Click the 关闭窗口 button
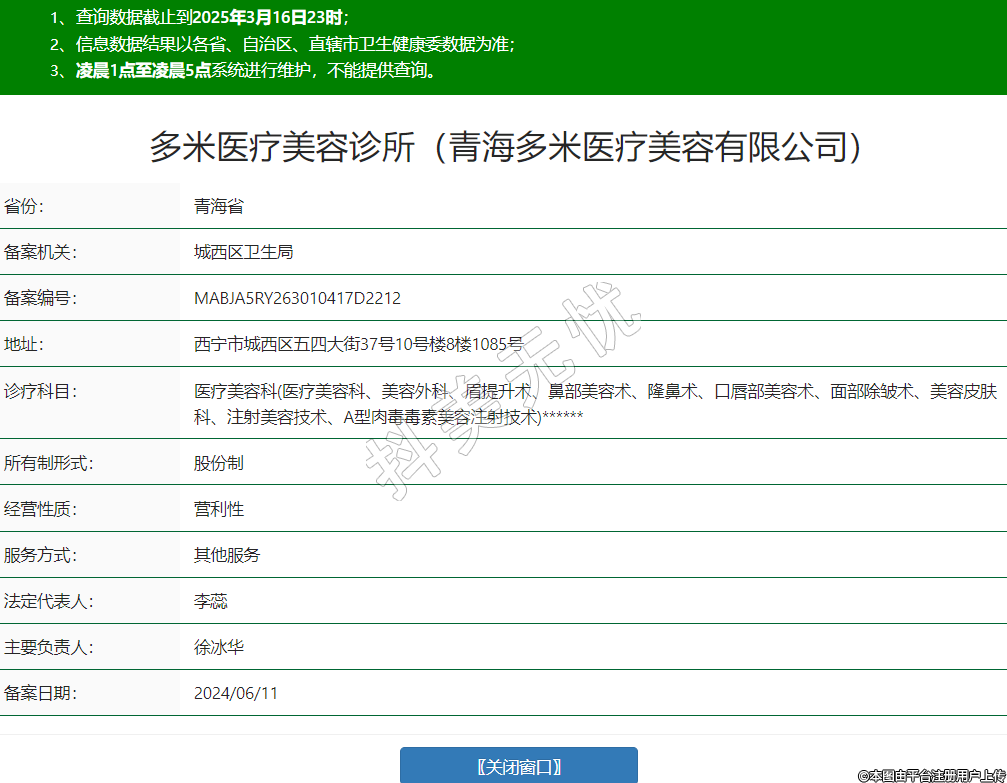Screen dimensions: 1007x783 click(x=518, y=766)
